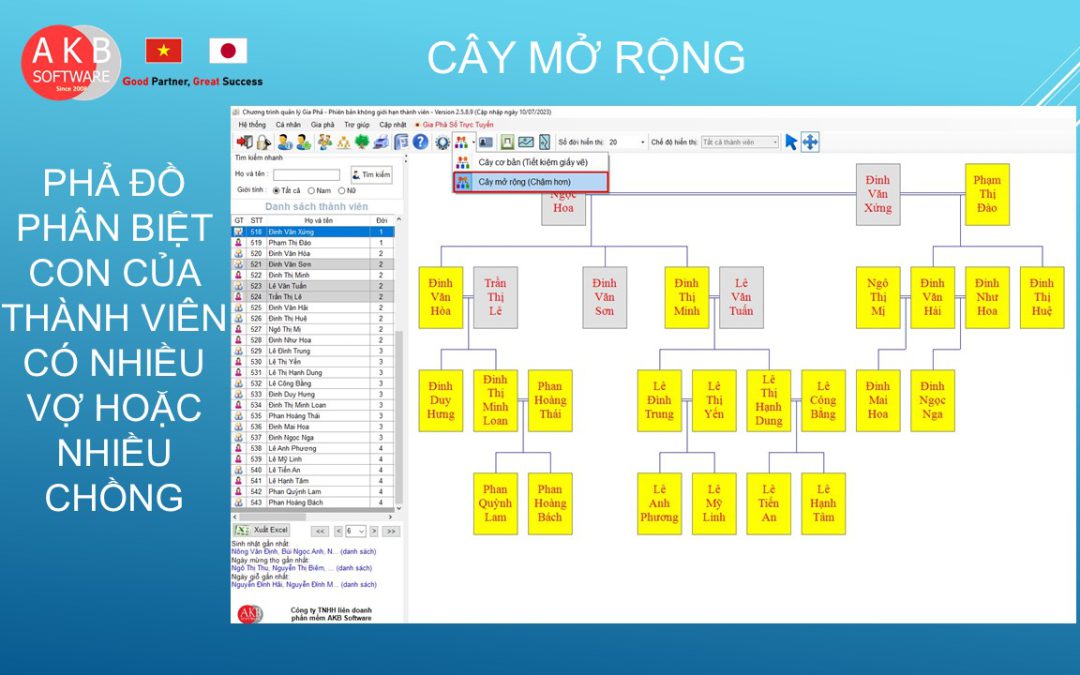The width and height of the screenshot is (1080, 675).
Task: Click the male icon of row 520
Action: click(238, 253)
